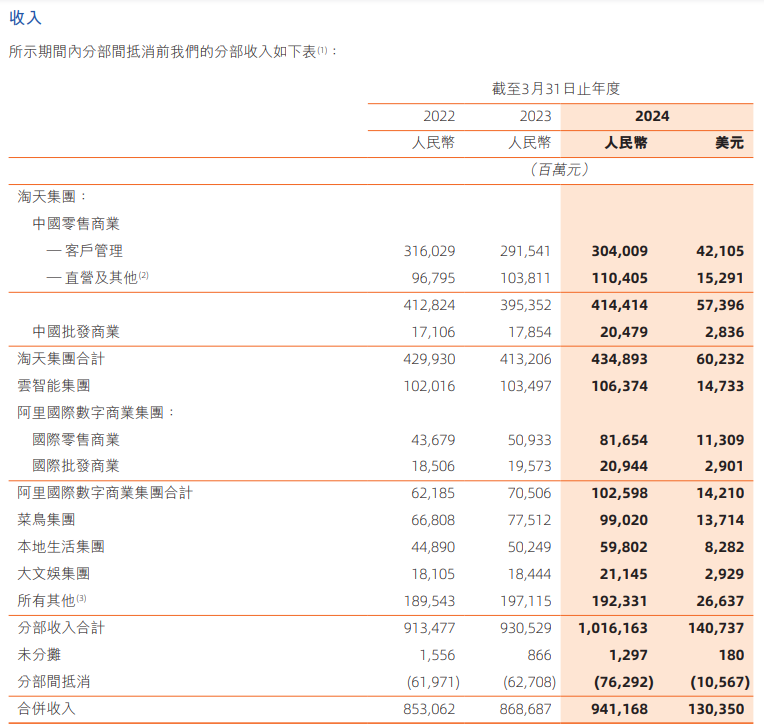Select value 81,654 in 國際零售商業 row
The height and width of the screenshot is (728, 764).
[624, 440]
